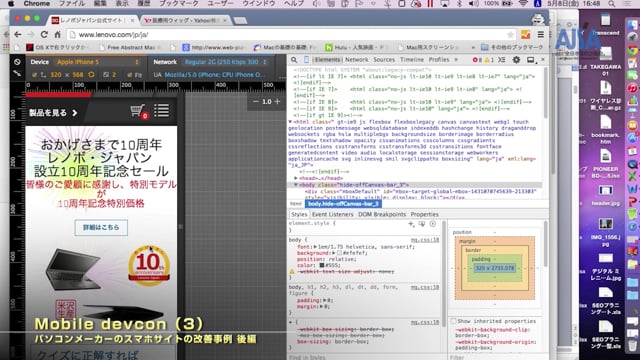The height and width of the screenshot is (360, 640).
Task: Enable Show inherited properties checkbox
Action: (453, 321)
